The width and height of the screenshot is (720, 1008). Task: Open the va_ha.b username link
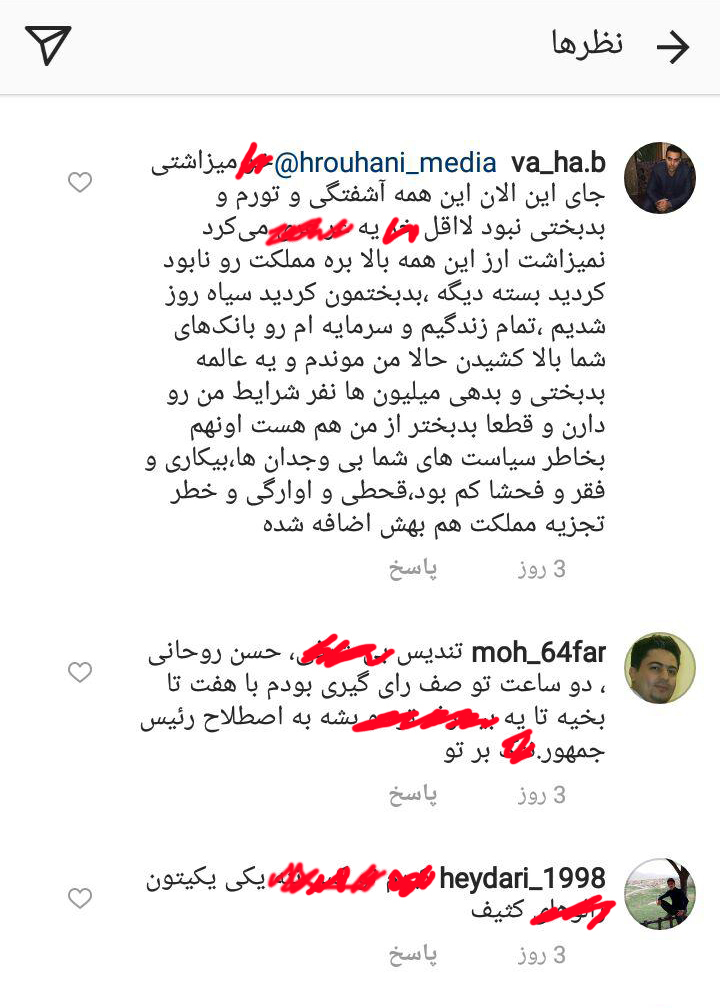559,163
